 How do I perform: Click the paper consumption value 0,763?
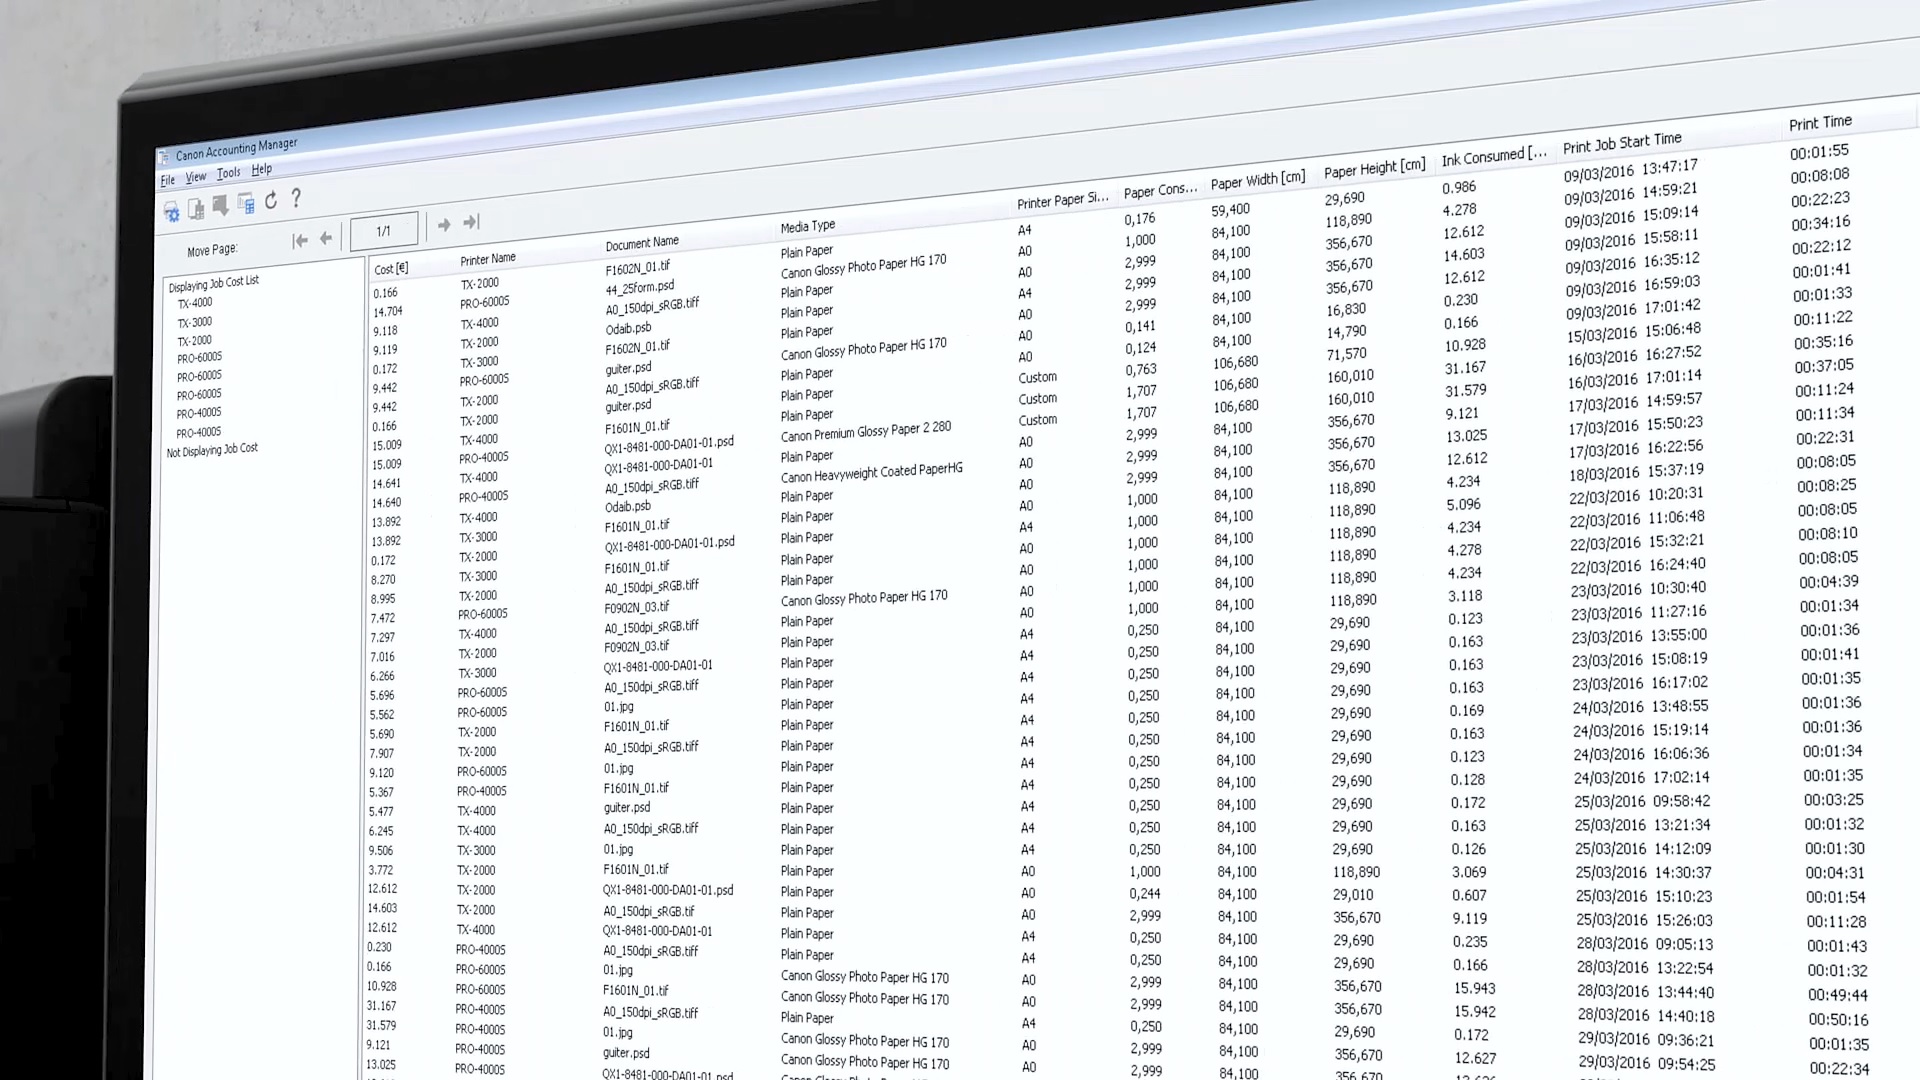tap(1141, 369)
